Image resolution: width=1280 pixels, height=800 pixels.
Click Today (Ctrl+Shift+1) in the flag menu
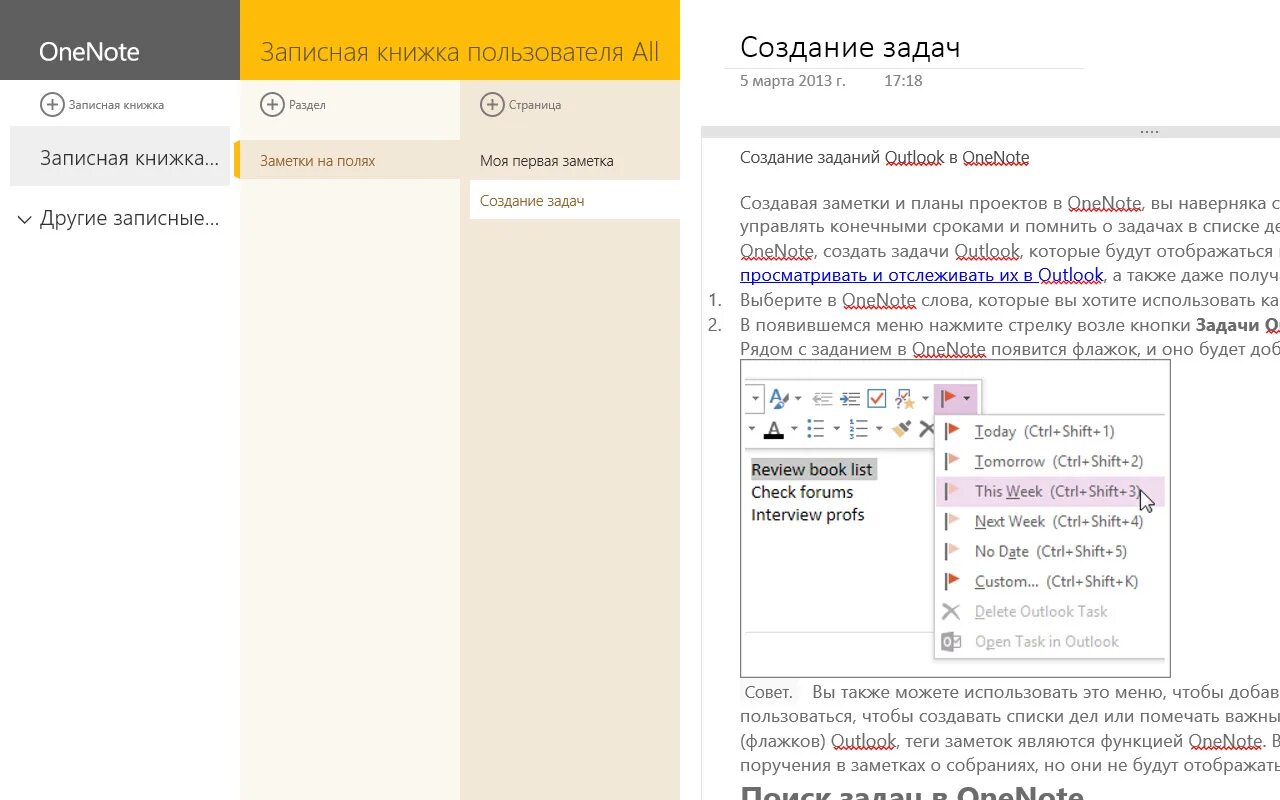(1050, 431)
